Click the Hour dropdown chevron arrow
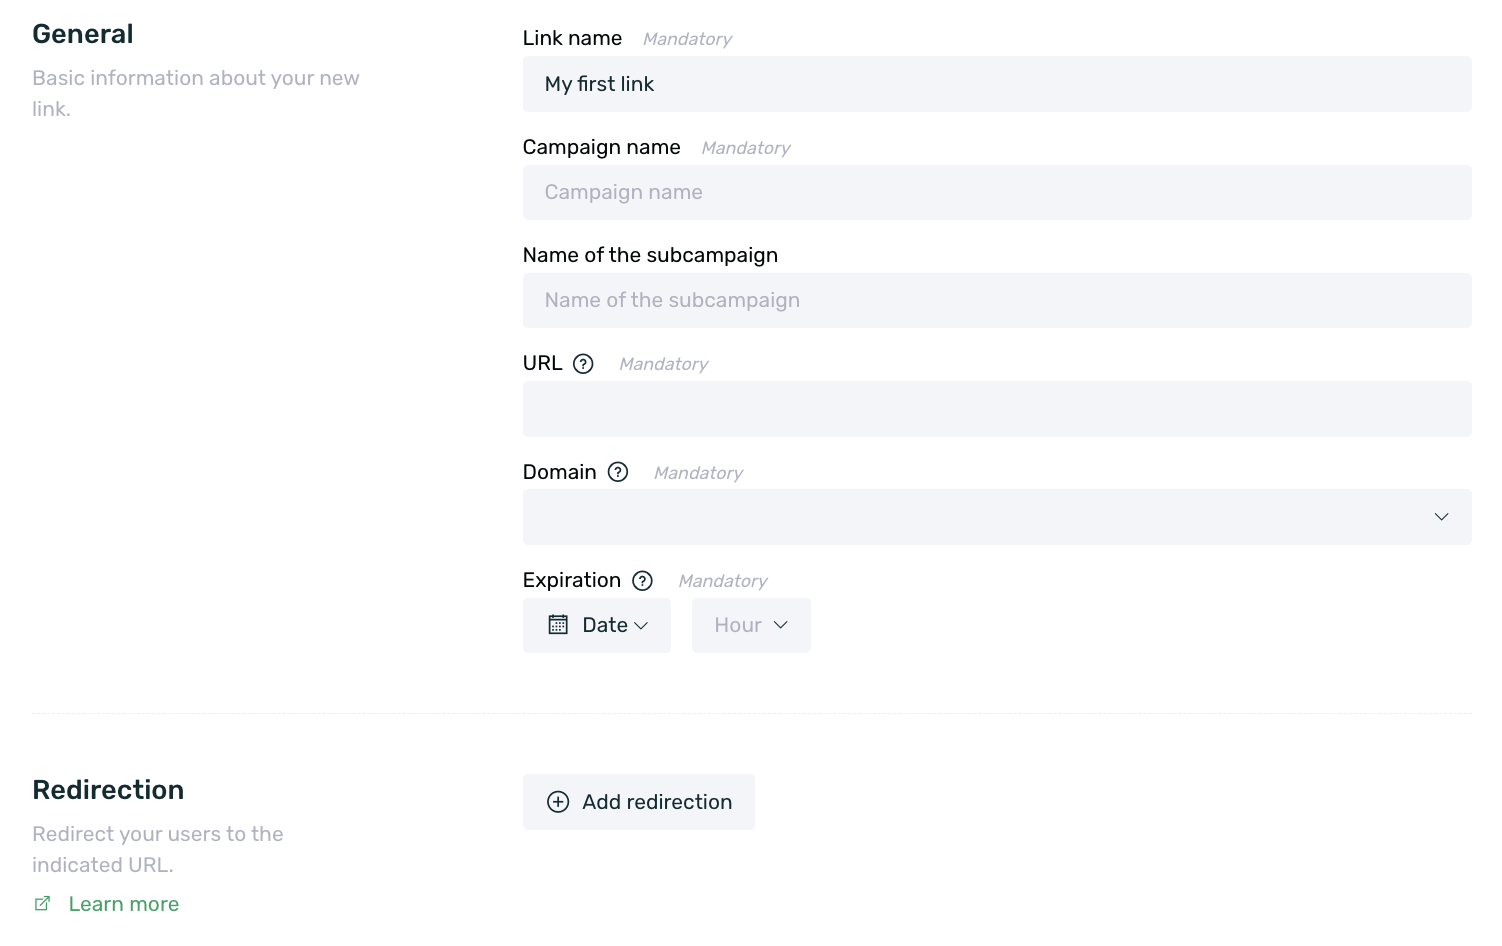1502x946 pixels. 781,625
